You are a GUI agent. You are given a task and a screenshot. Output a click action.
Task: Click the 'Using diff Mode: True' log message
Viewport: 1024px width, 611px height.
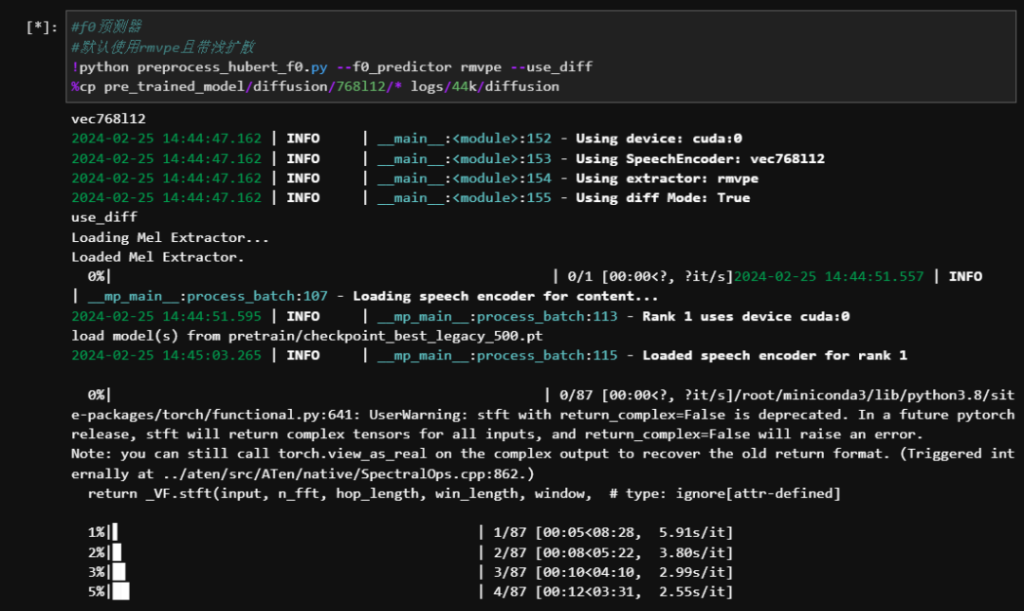click(x=663, y=198)
